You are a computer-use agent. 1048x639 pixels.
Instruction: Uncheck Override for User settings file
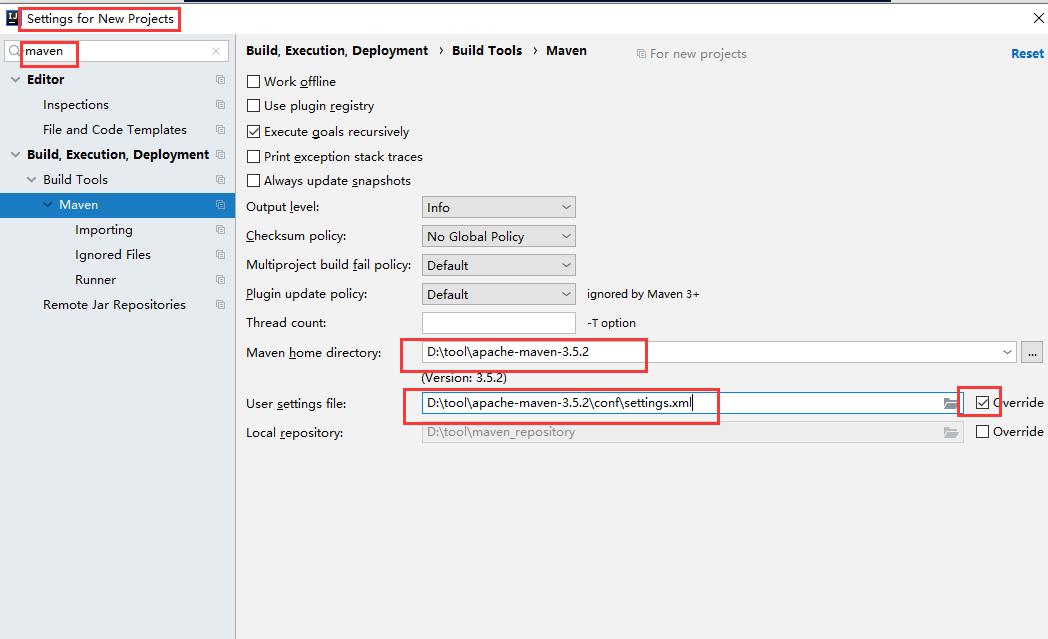pyautogui.click(x=982, y=402)
